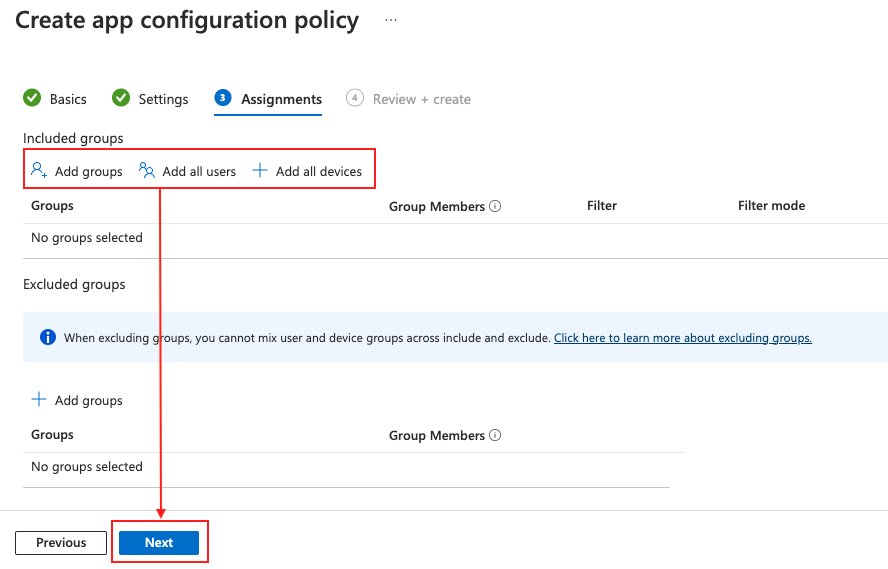This screenshot has width=888, height=569.
Task: Click the green checkmark for Settings step
Action: click(x=121, y=98)
